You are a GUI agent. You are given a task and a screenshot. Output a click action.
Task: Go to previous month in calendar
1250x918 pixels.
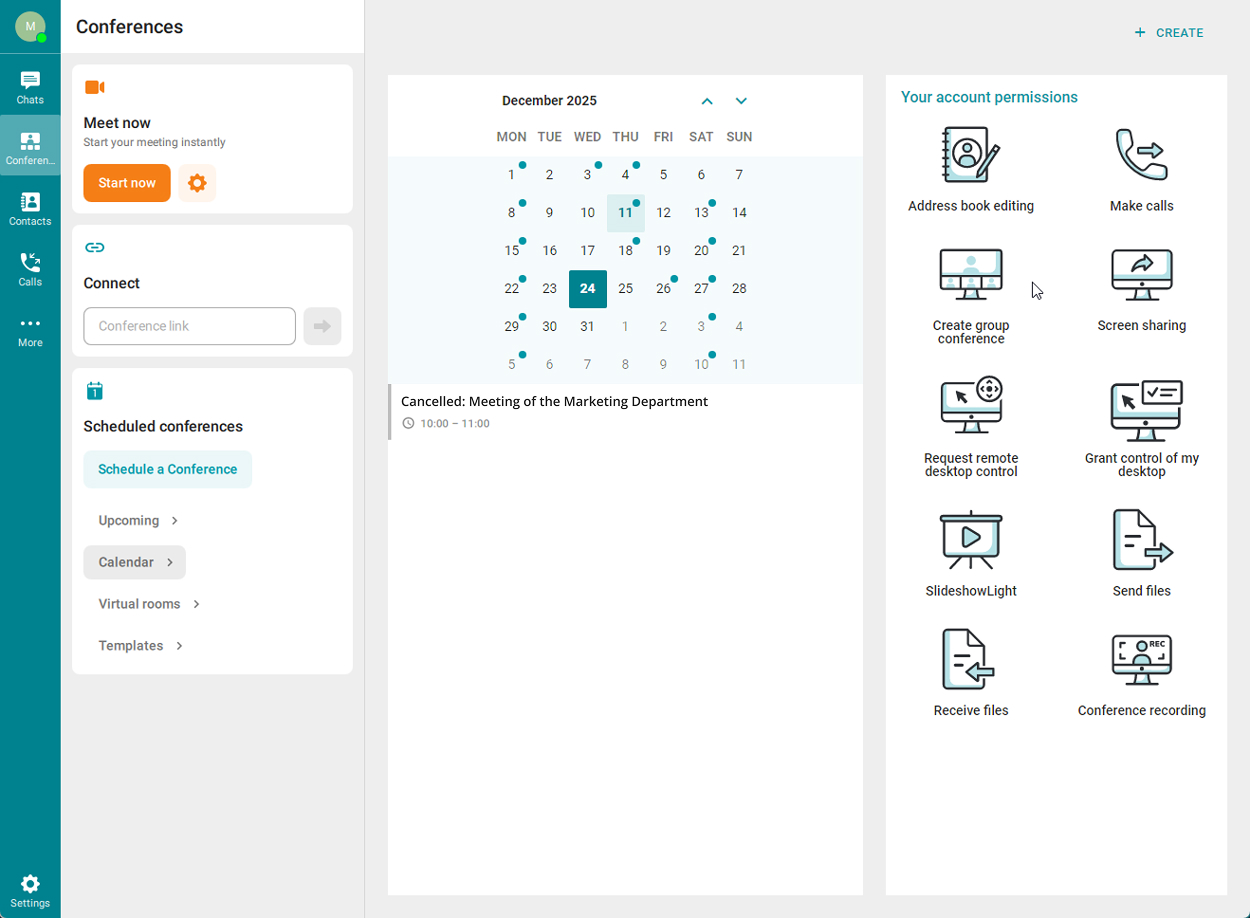(707, 101)
